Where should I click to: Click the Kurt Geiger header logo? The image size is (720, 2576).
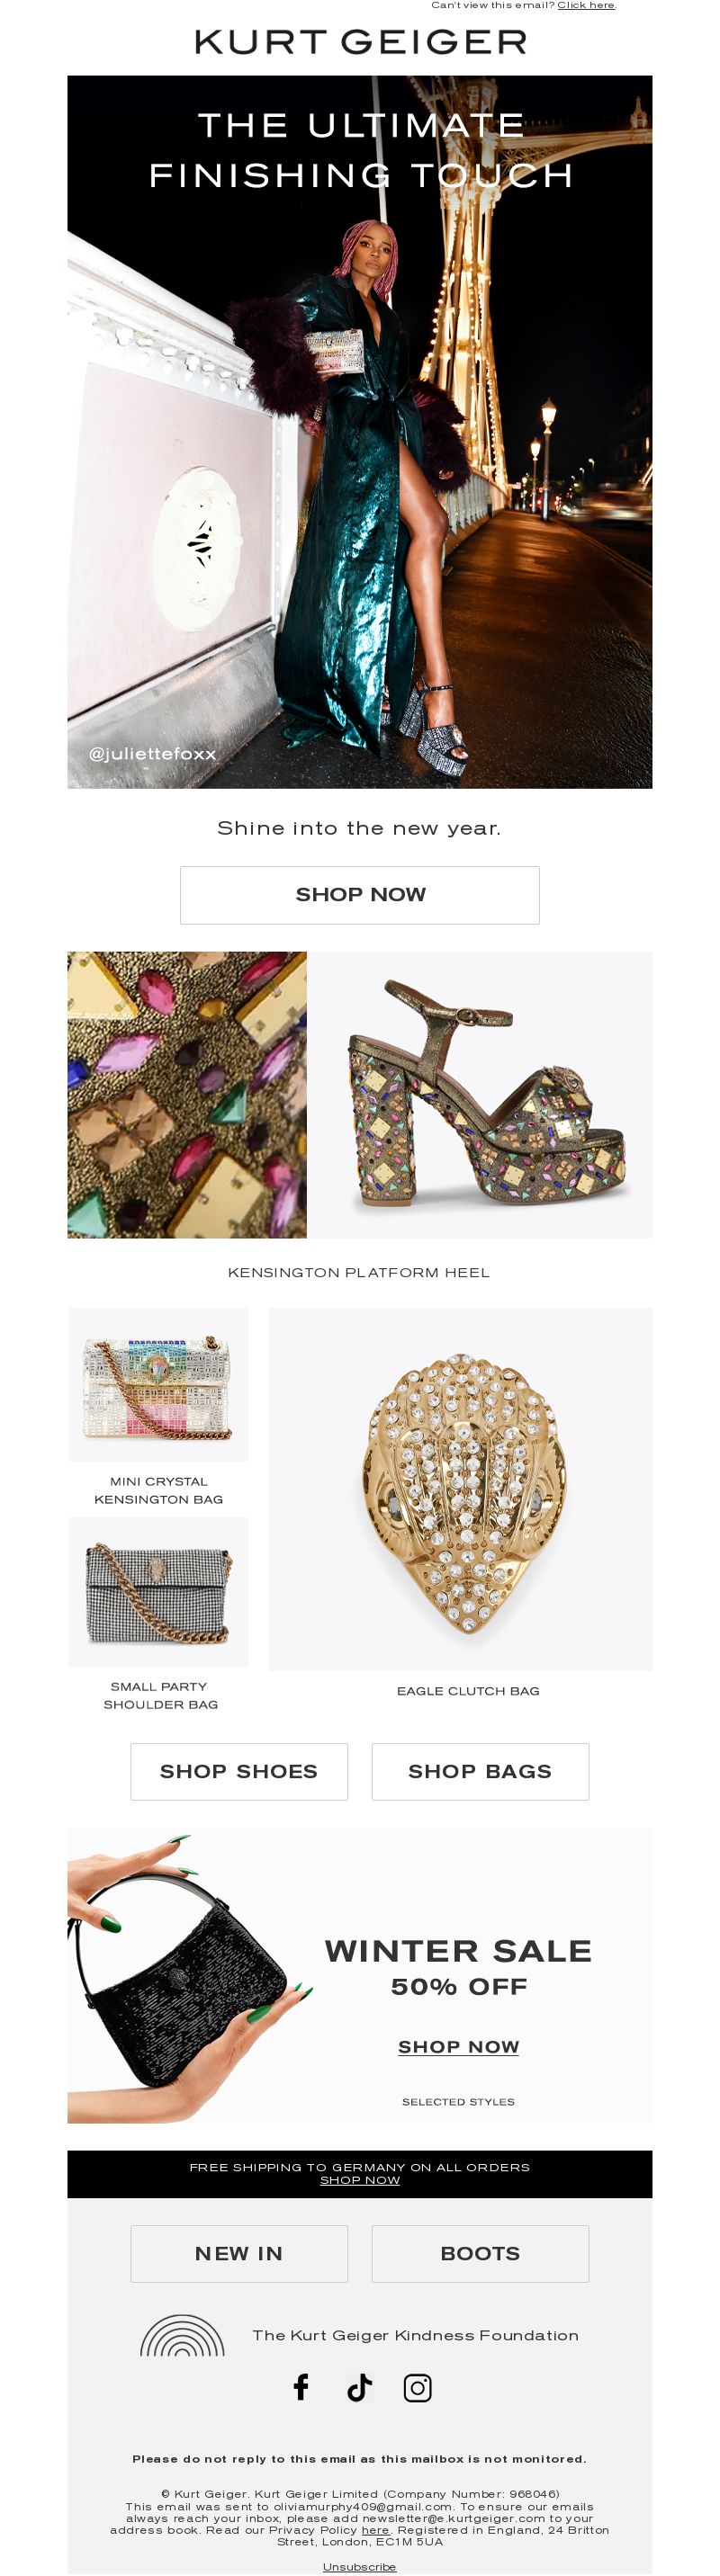[360, 42]
